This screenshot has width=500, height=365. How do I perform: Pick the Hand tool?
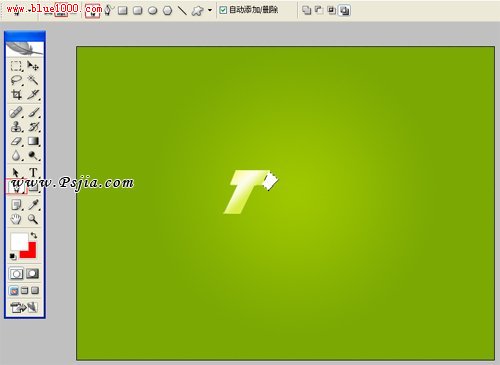tap(16, 219)
